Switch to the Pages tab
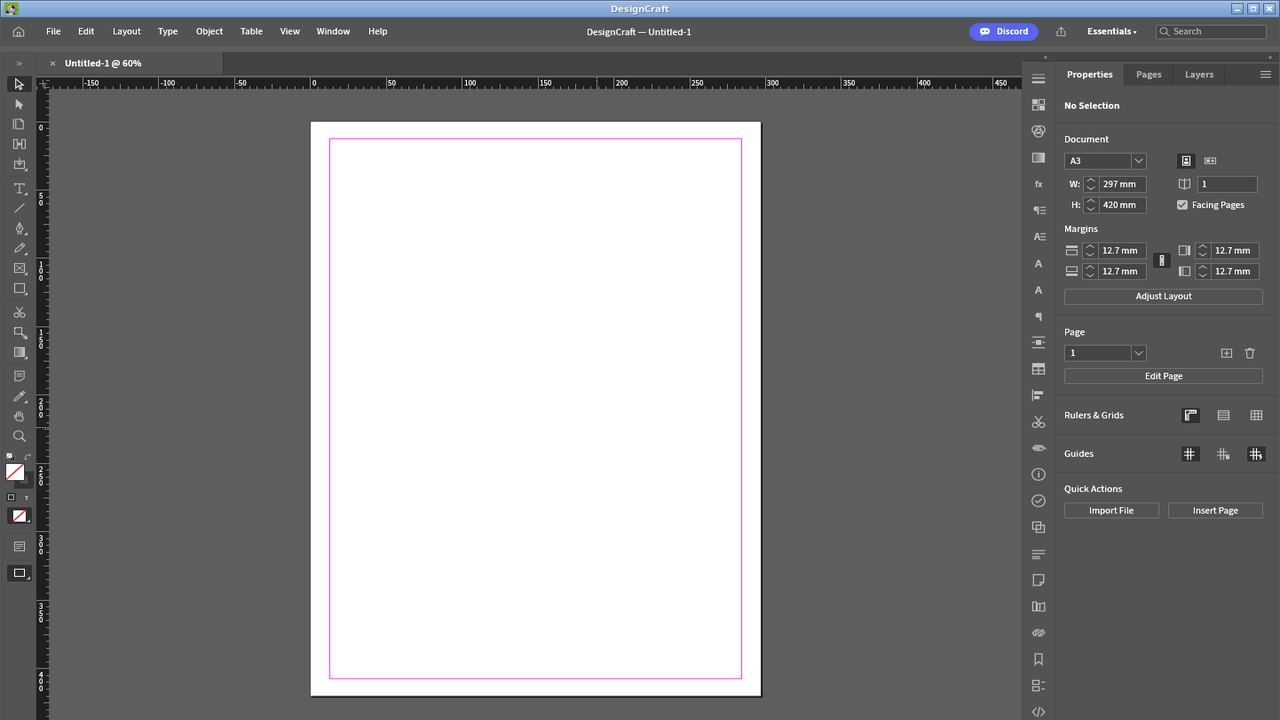 click(1149, 74)
